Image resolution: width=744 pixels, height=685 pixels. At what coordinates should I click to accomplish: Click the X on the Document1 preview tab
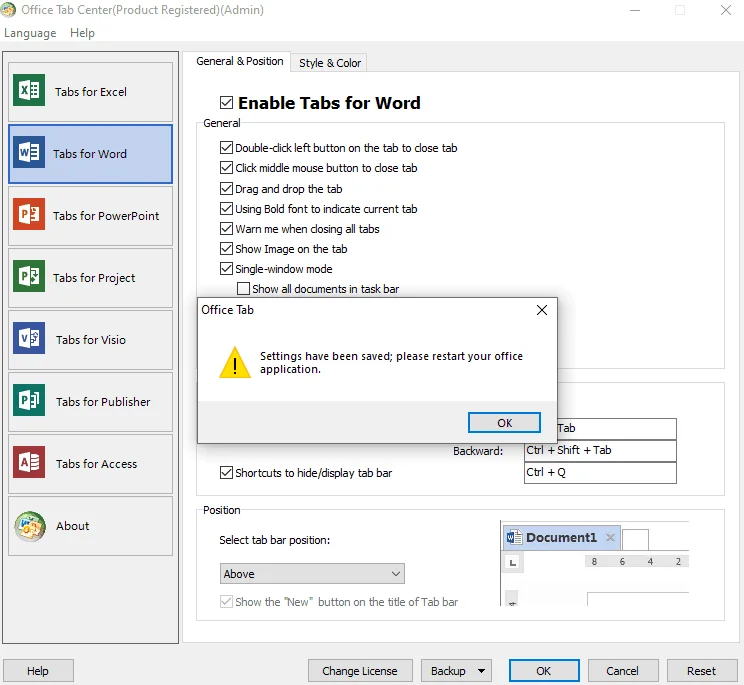610,537
